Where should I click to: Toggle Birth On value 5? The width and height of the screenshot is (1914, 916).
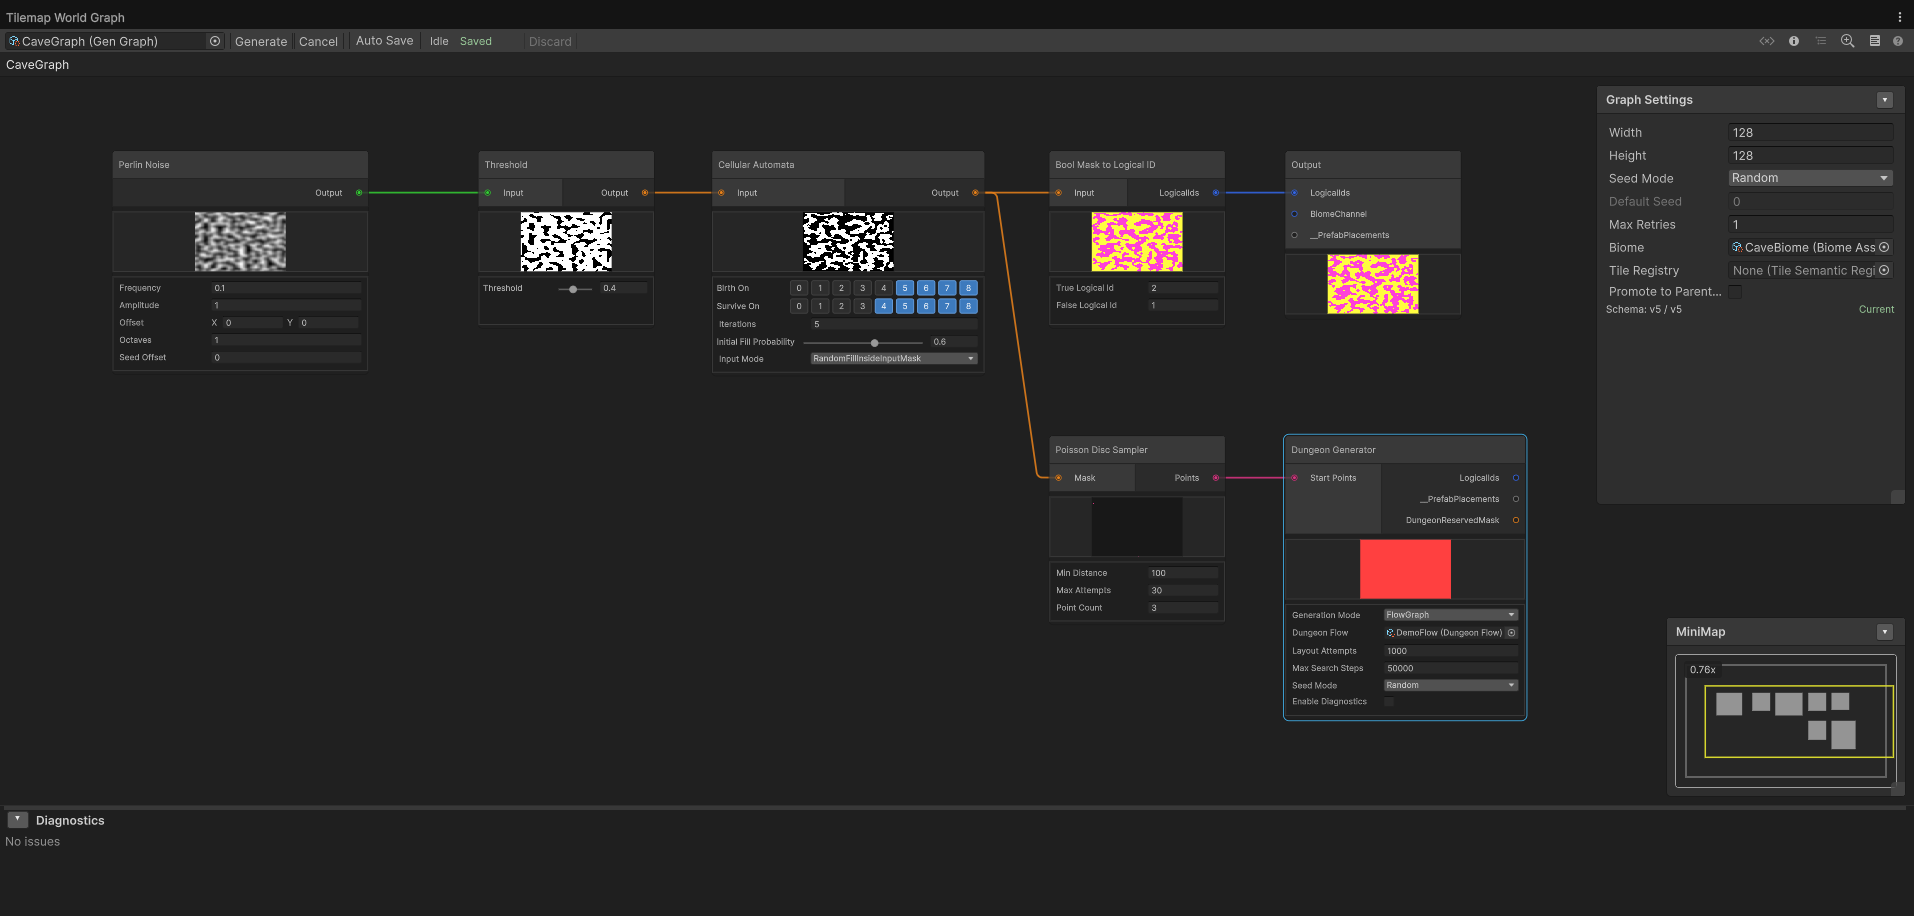(905, 288)
